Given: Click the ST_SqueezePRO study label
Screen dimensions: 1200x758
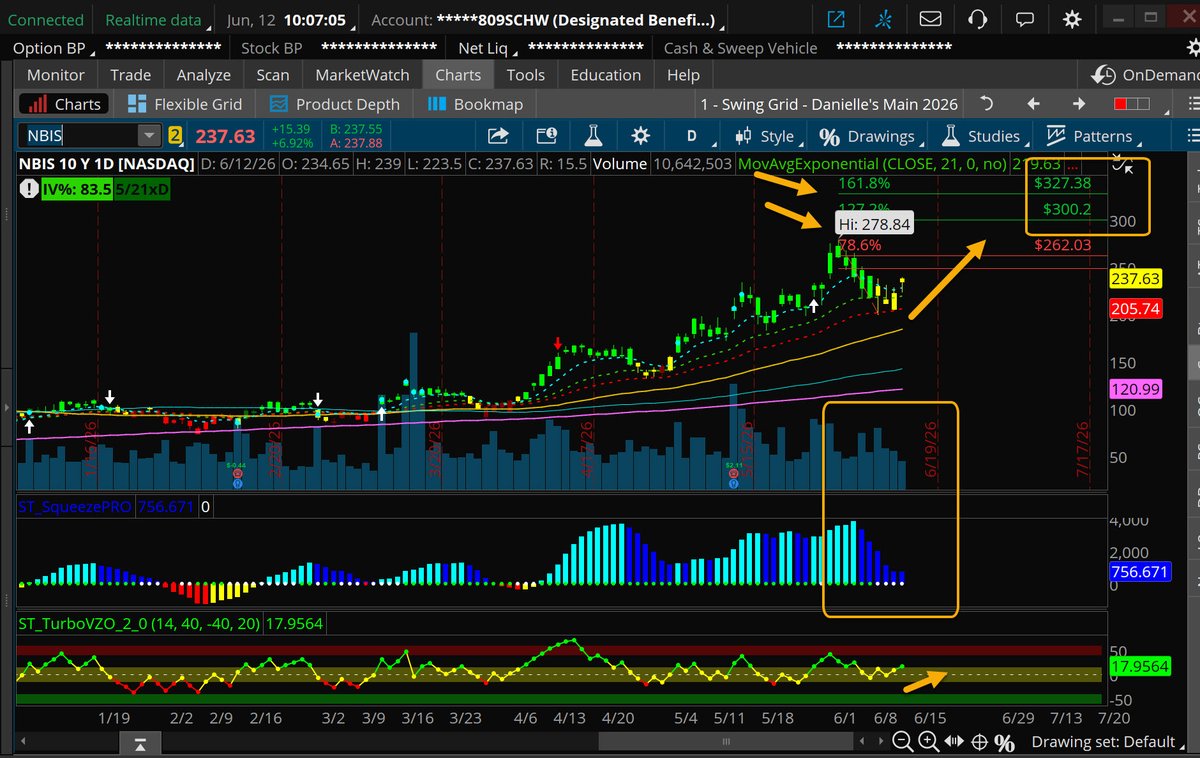Looking at the screenshot, I should (x=76, y=507).
